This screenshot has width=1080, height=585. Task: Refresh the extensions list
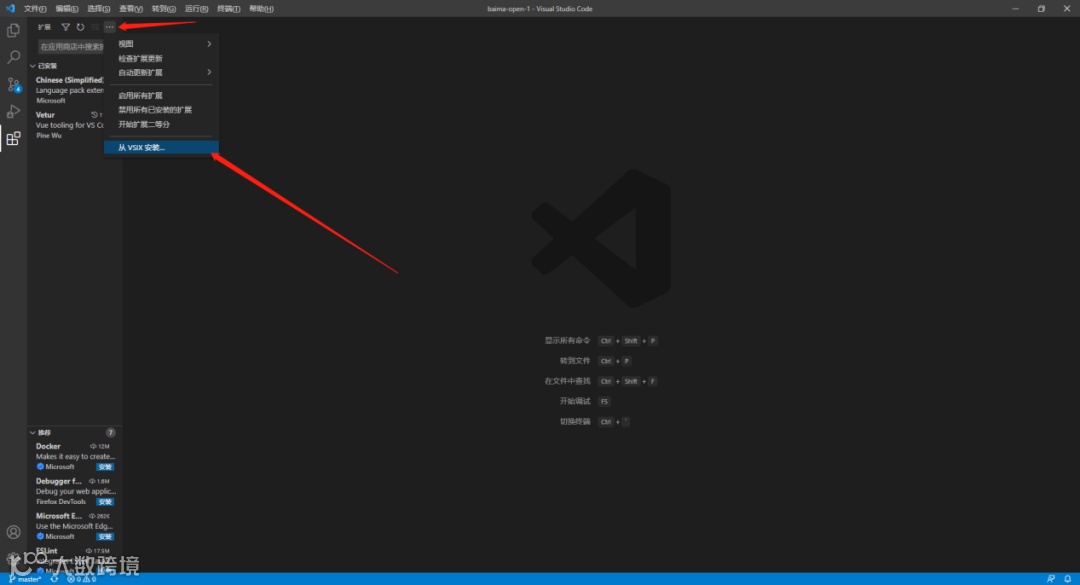pyautogui.click(x=80, y=27)
